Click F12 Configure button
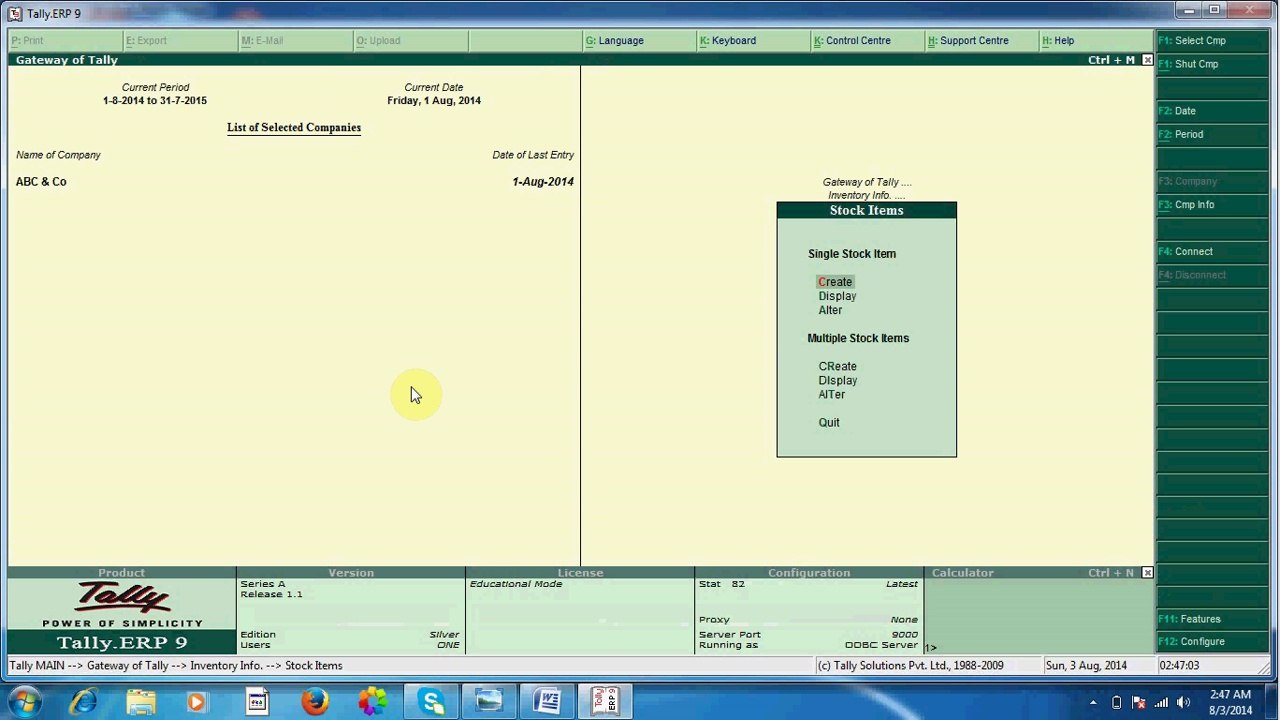Image resolution: width=1280 pixels, height=720 pixels. point(1212,642)
